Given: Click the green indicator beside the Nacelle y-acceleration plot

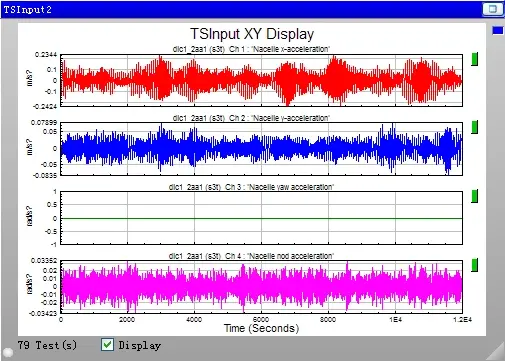Looking at the screenshot, I should click(474, 127).
